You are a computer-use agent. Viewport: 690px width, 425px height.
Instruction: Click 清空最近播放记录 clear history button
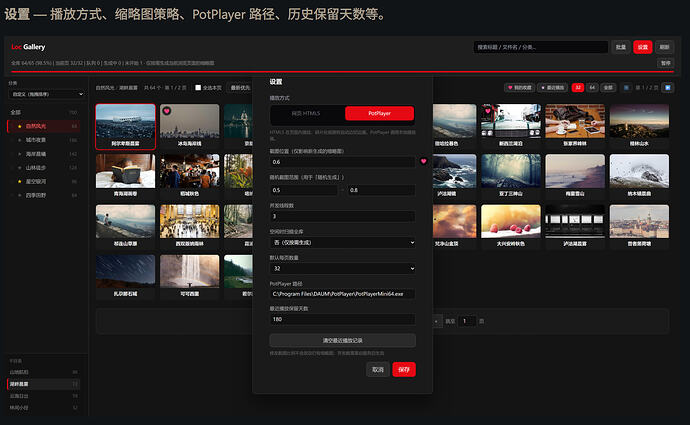point(342,340)
